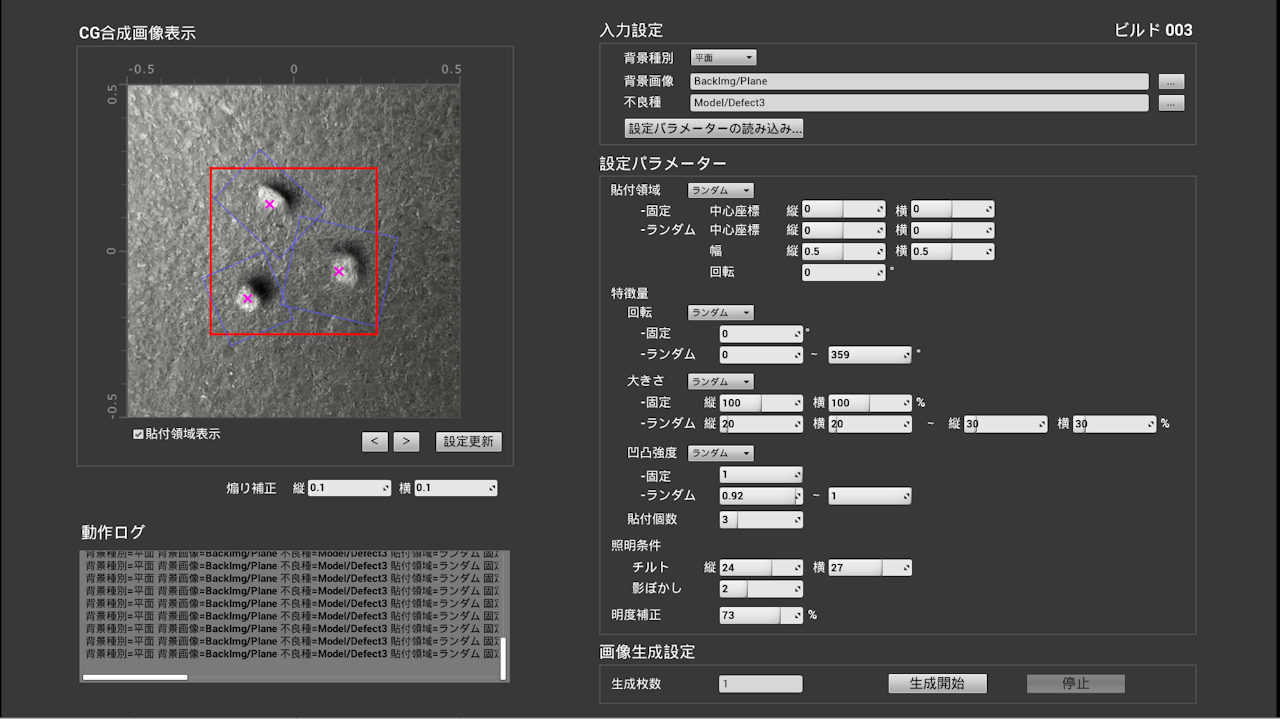Click the 固定 中心座標 横 field
This screenshot has width=1280, height=719.
tap(952, 209)
